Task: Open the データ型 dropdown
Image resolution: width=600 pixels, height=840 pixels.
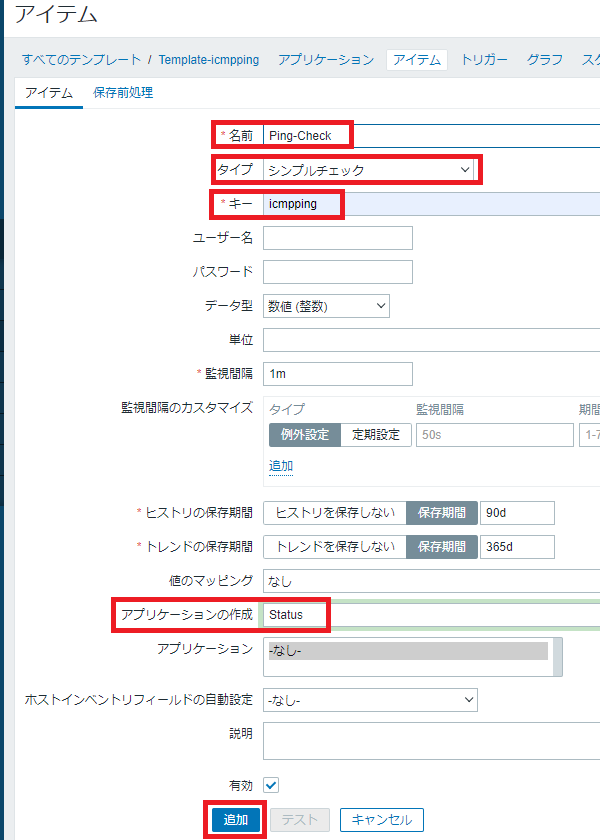Action: pyautogui.click(x=326, y=306)
